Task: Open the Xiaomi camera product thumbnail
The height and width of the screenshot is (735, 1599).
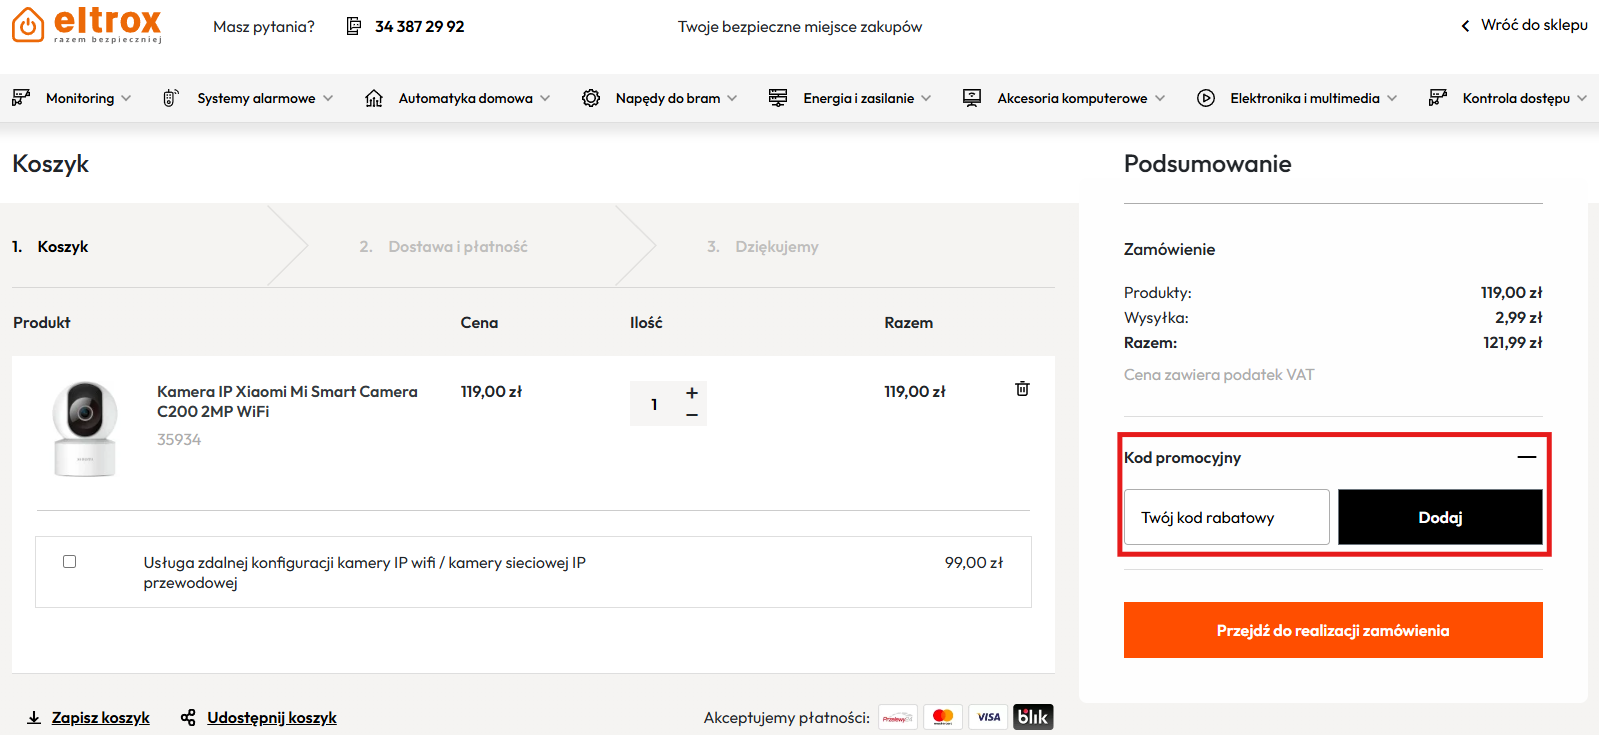Action: pyautogui.click(x=85, y=428)
